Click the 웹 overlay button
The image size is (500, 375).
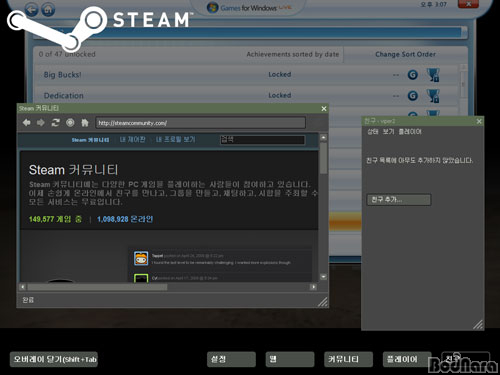point(290,359)
